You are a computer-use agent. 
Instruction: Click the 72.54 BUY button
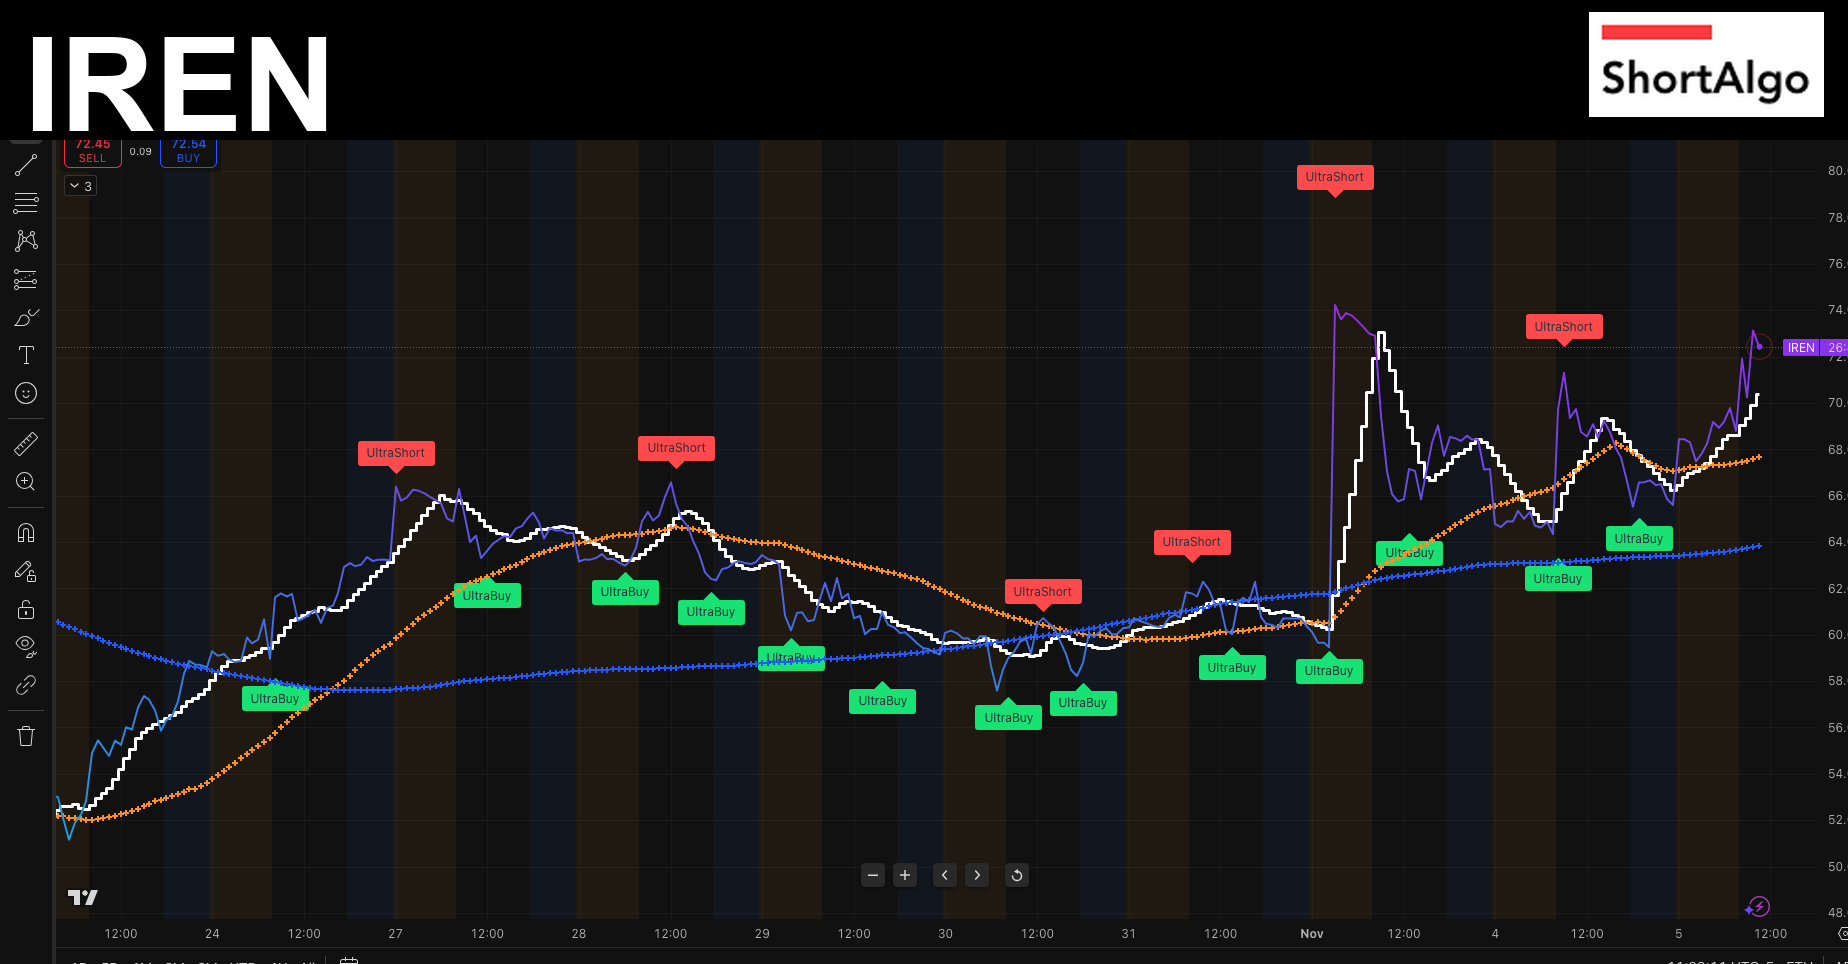pyautogui.click(x=188, y=152)
